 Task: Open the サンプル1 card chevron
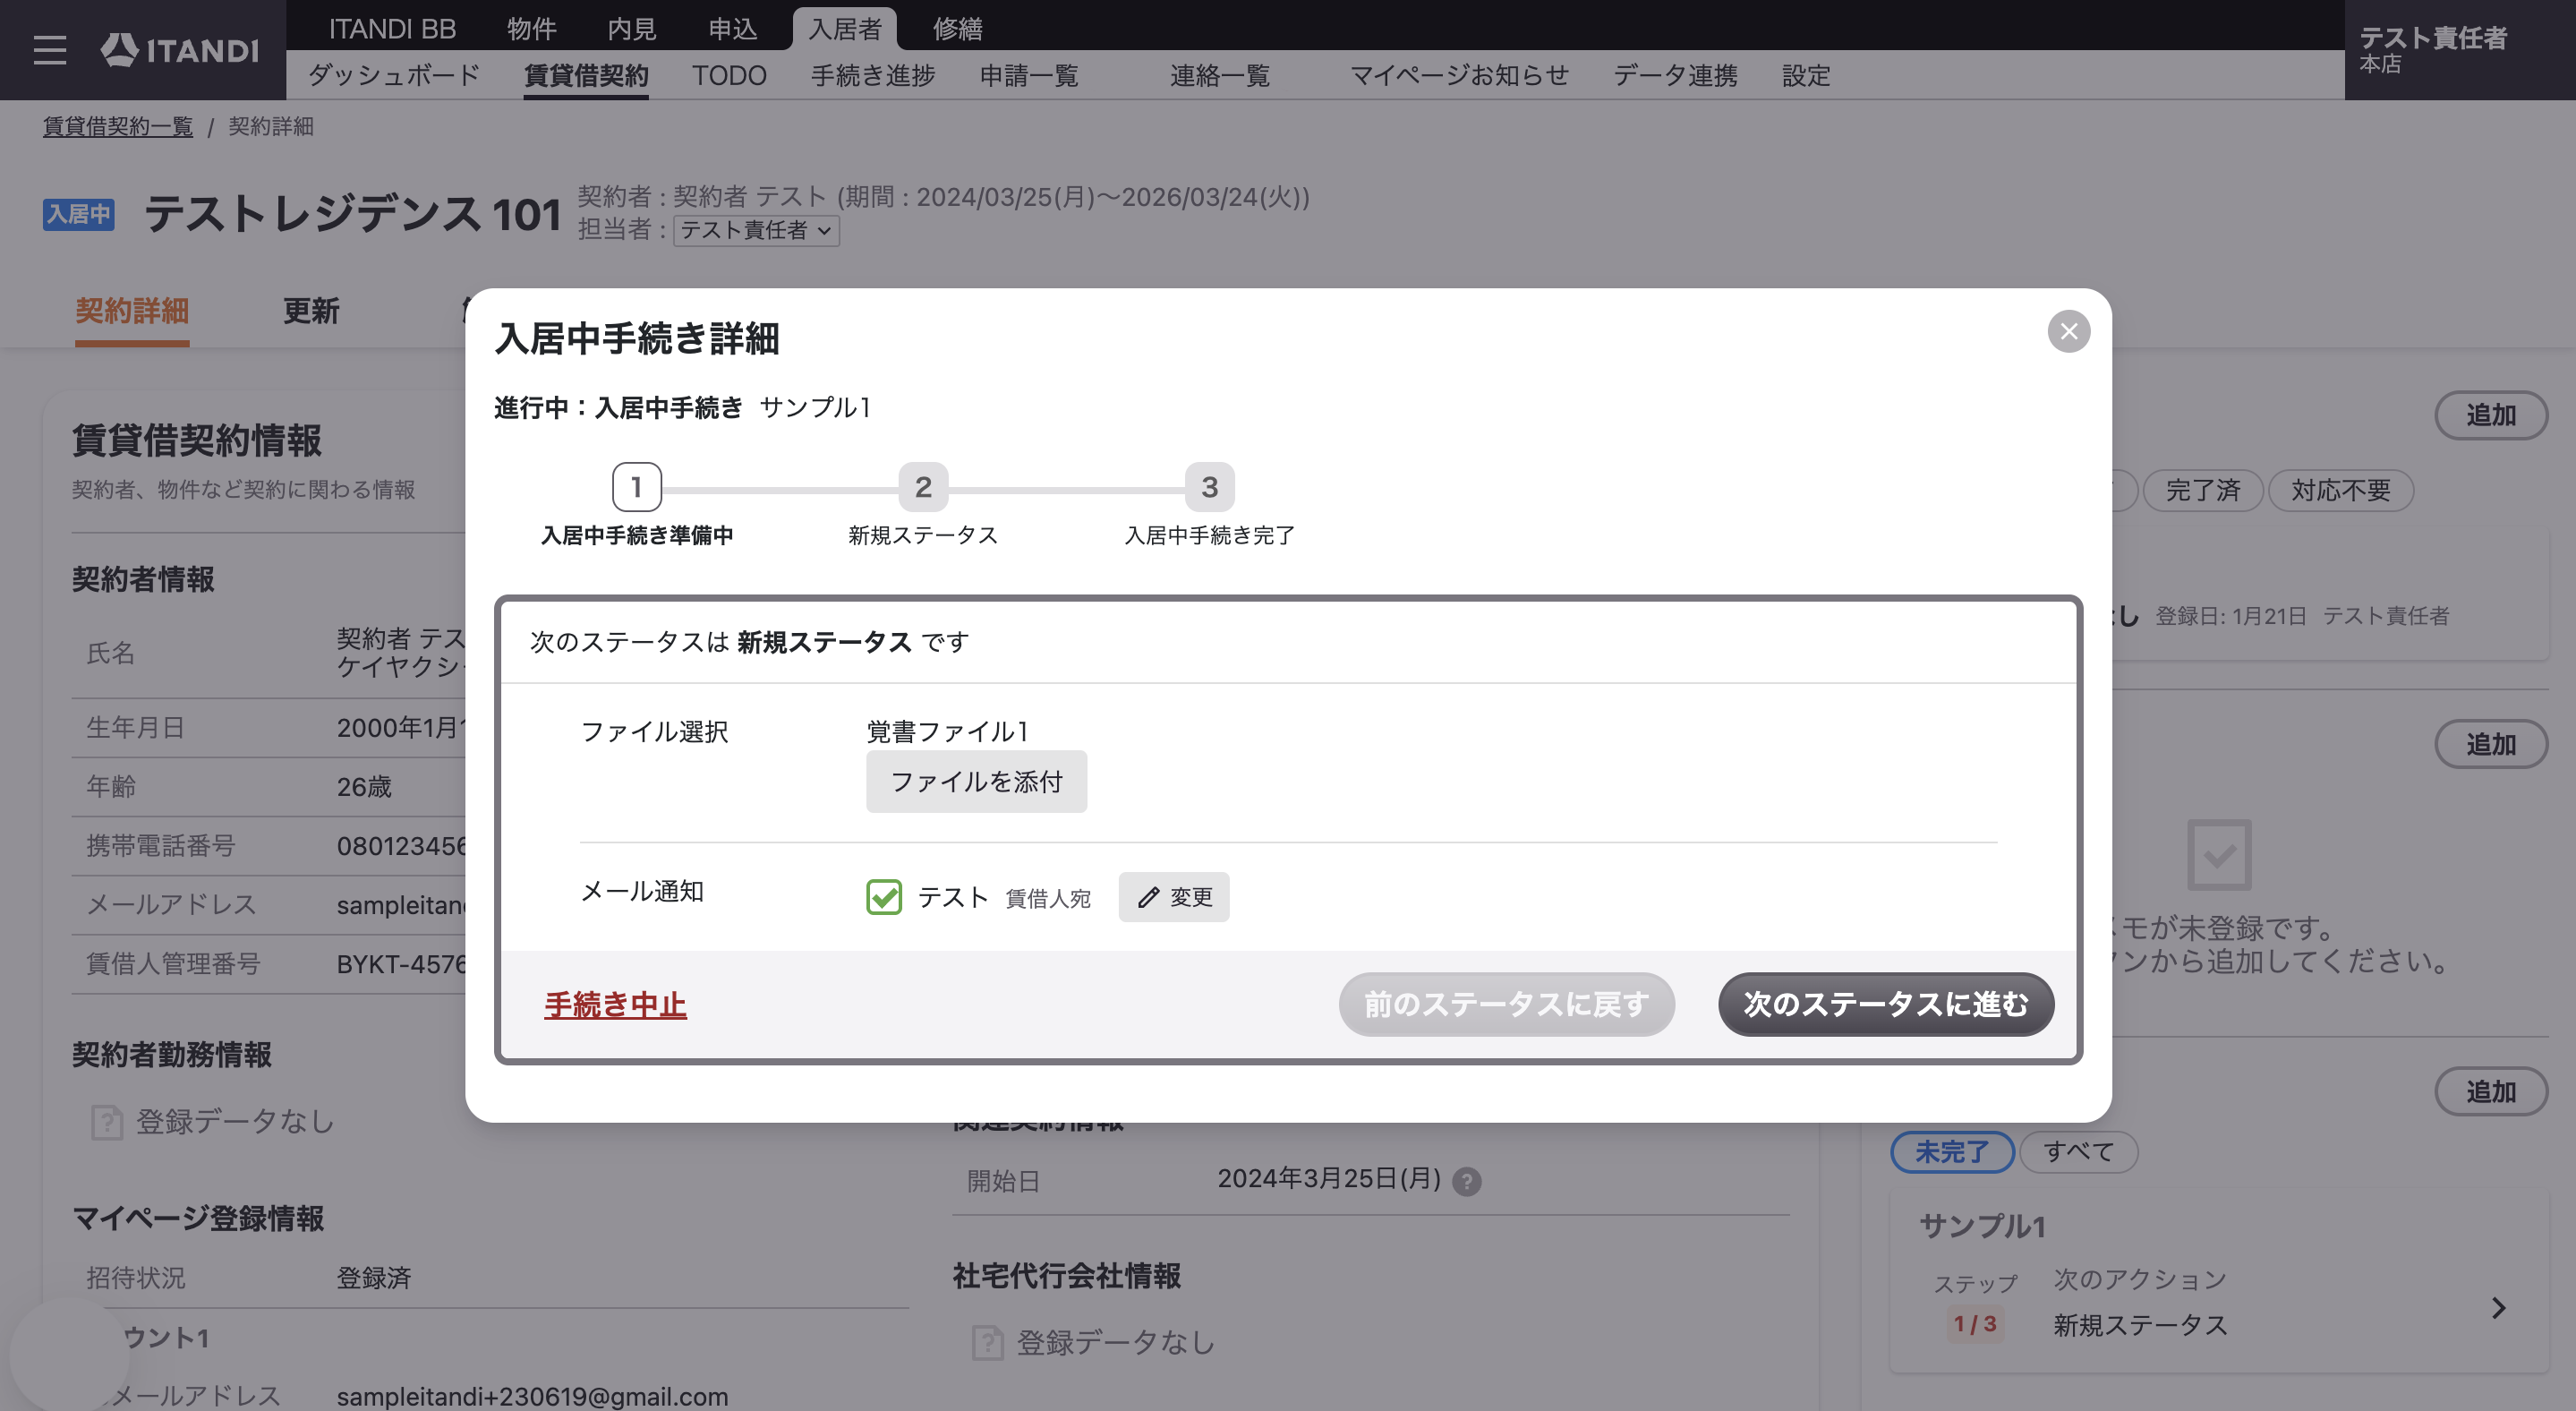[2498, 1308]
